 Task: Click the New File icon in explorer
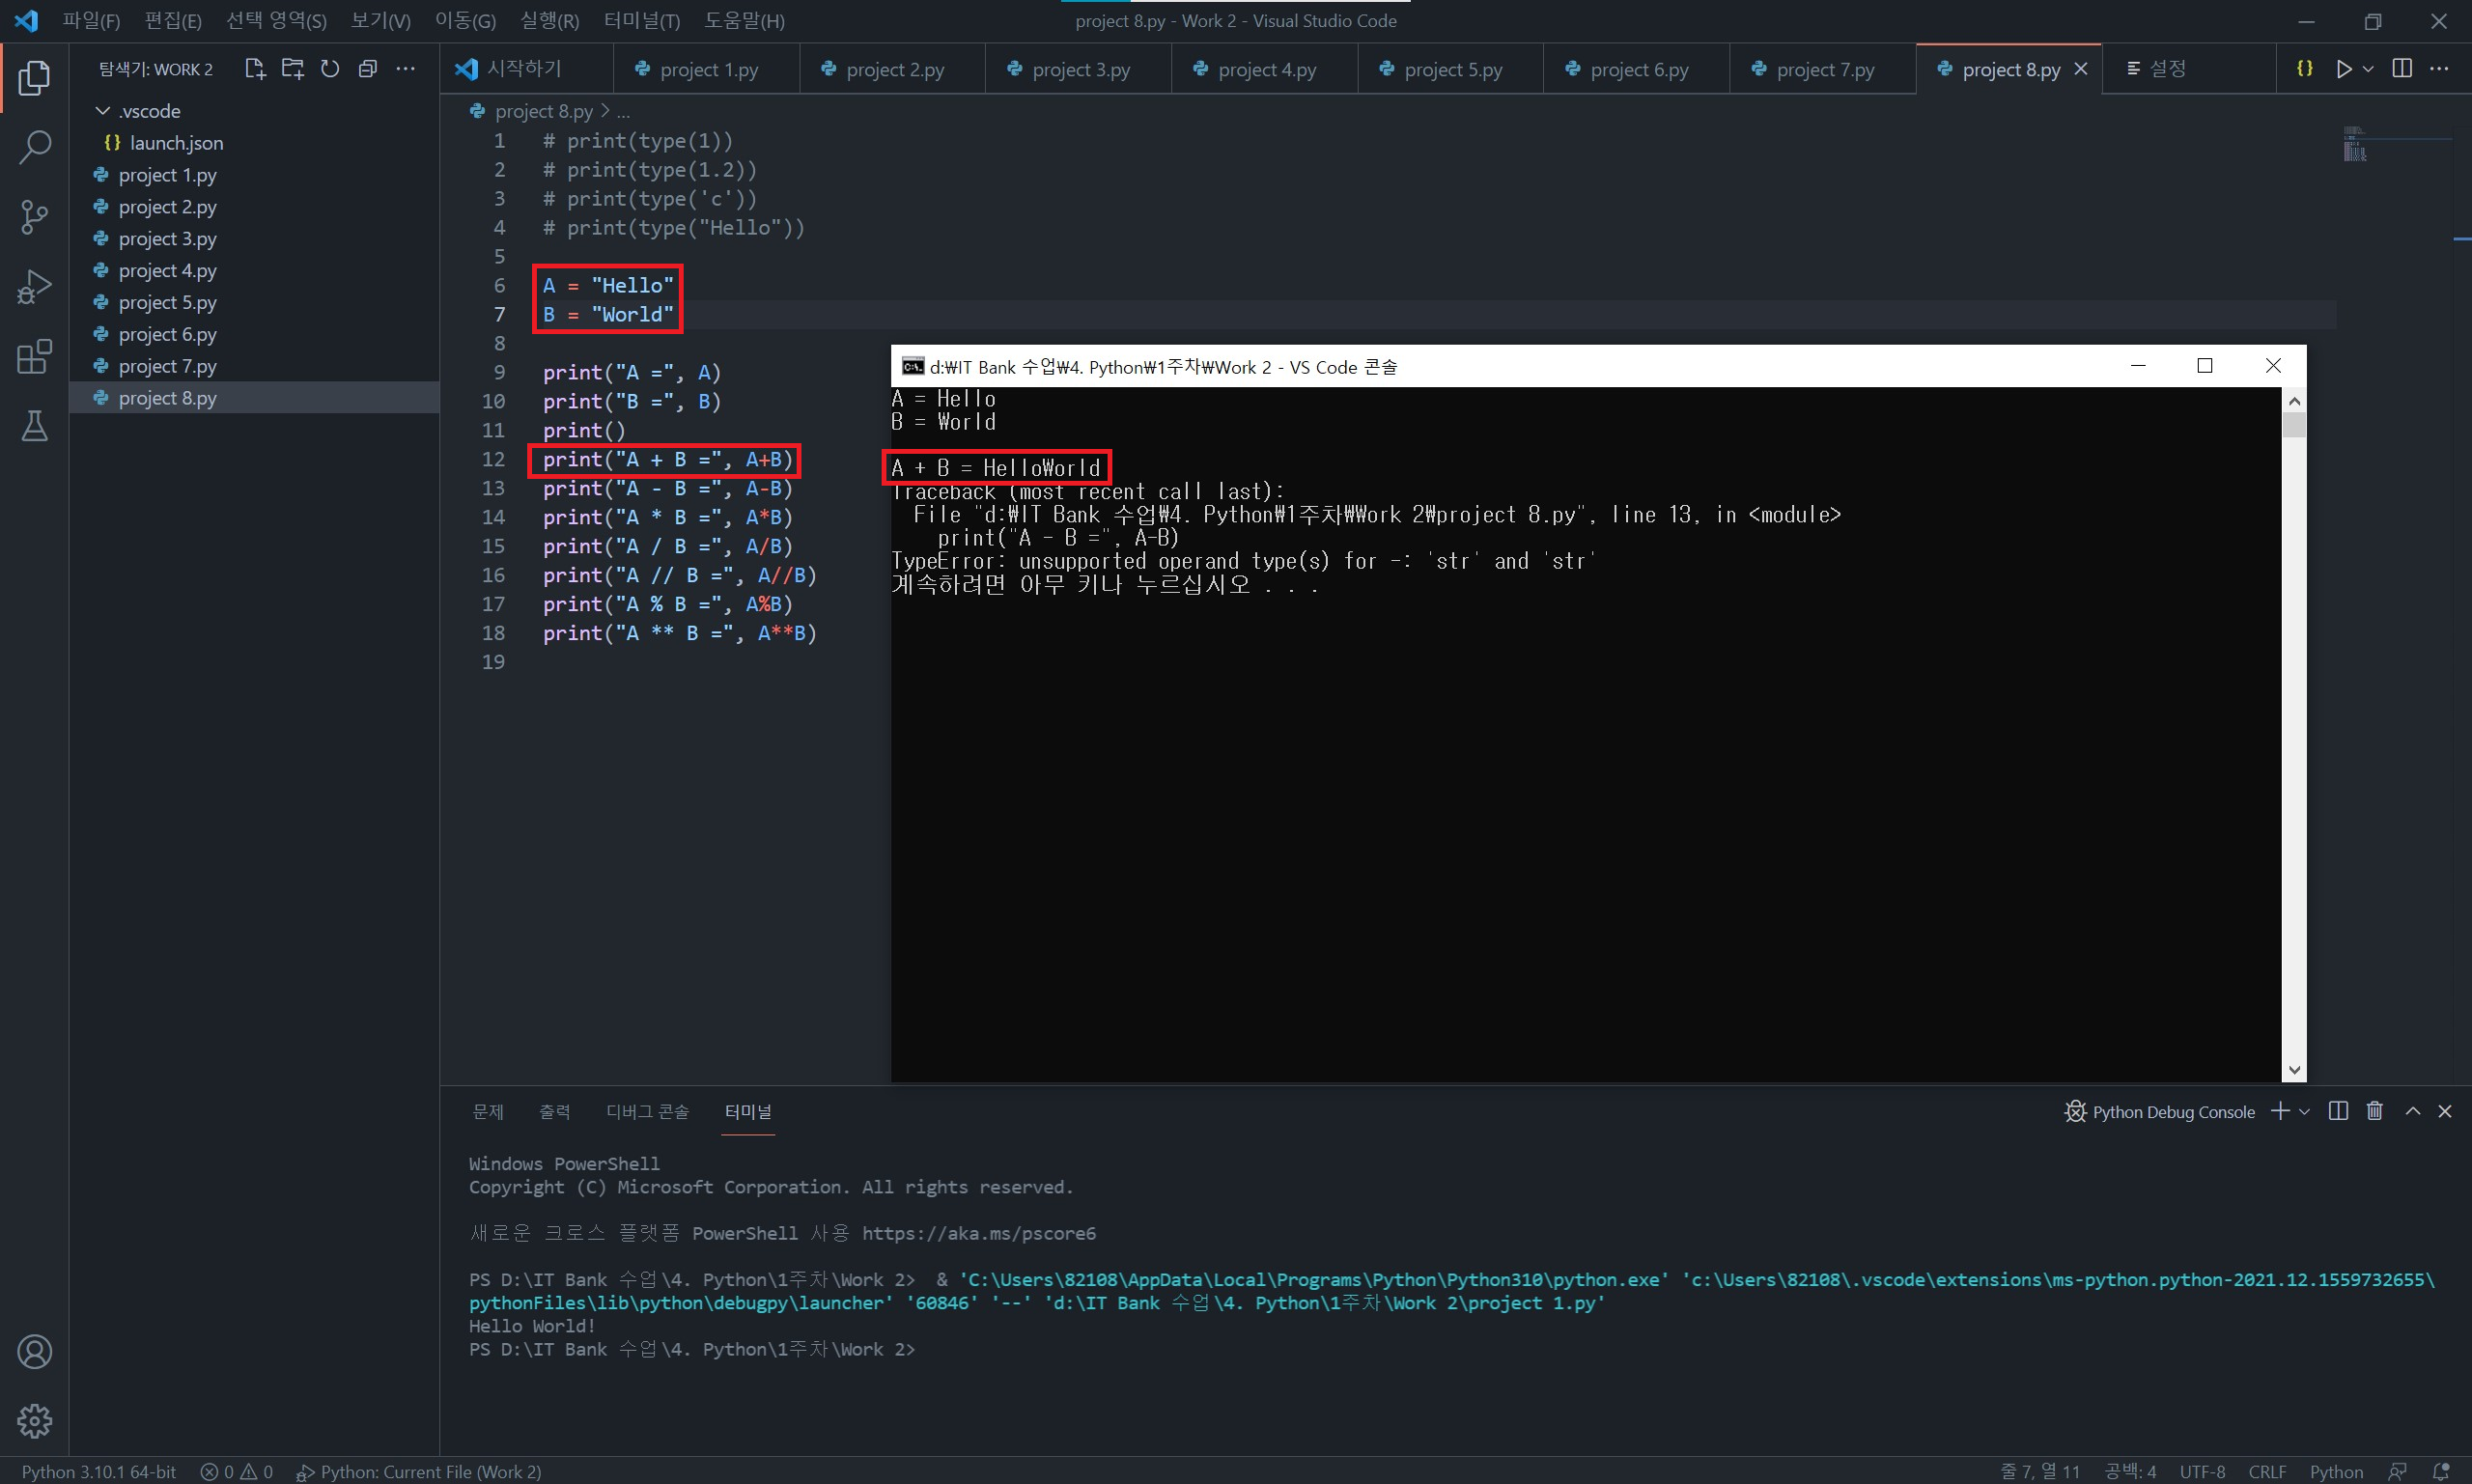[255, 68]
